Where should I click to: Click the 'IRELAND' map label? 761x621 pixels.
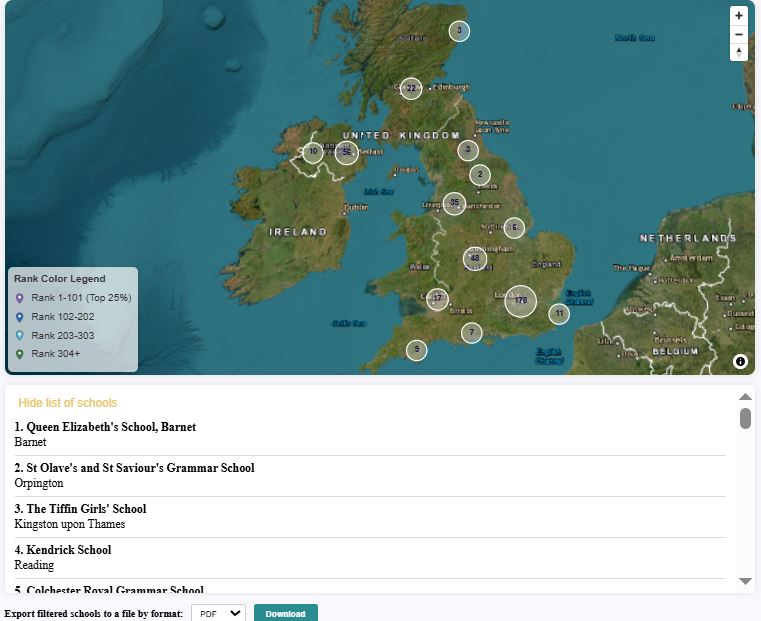coord(298,232)
